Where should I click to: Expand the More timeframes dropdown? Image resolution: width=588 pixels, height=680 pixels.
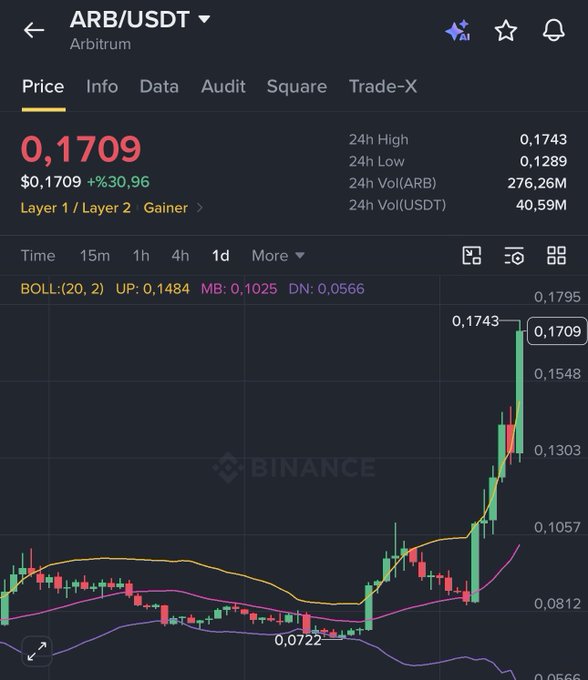coord(278,256)
